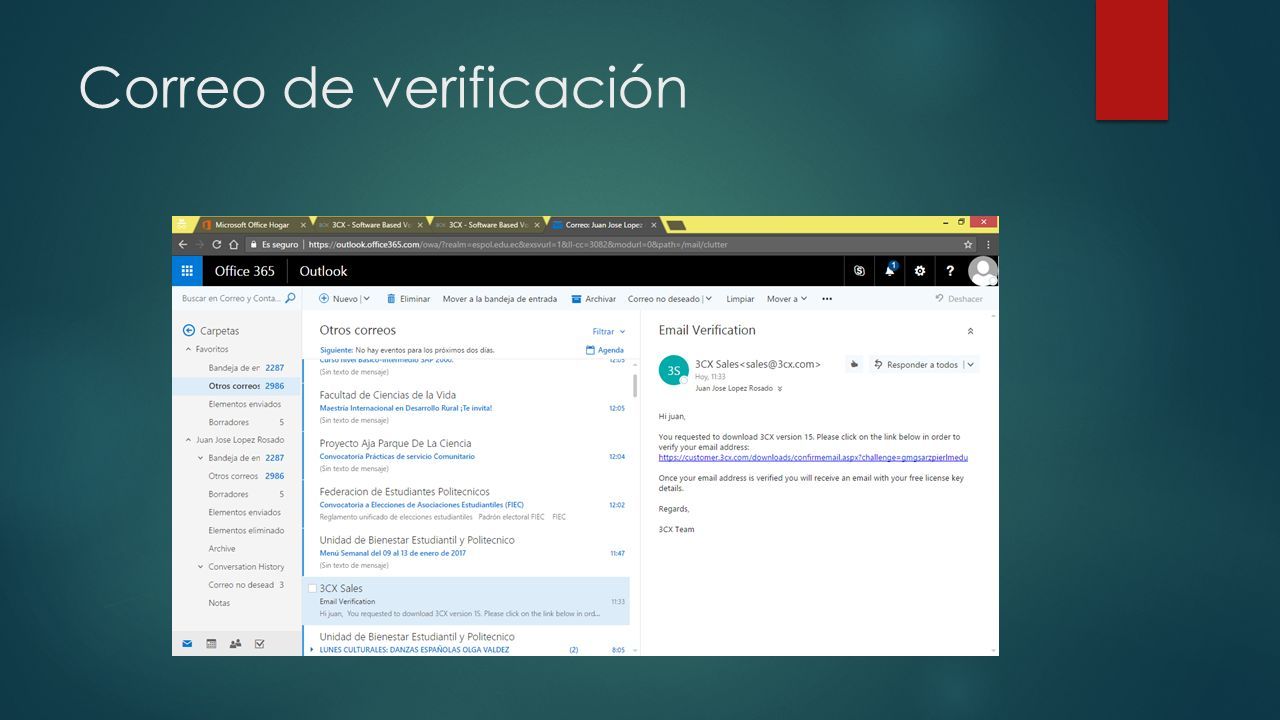Click the search magnifier icon

[x=291, y=298]
